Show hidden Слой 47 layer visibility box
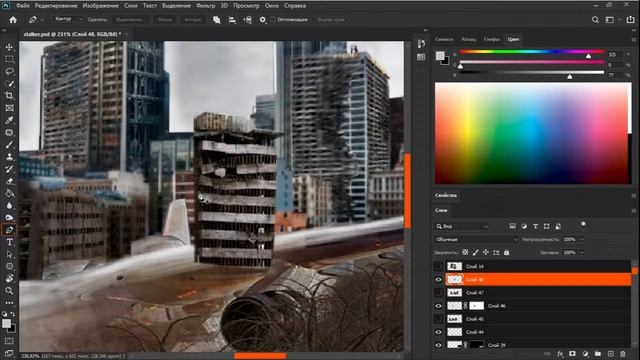 coord(438,293)
